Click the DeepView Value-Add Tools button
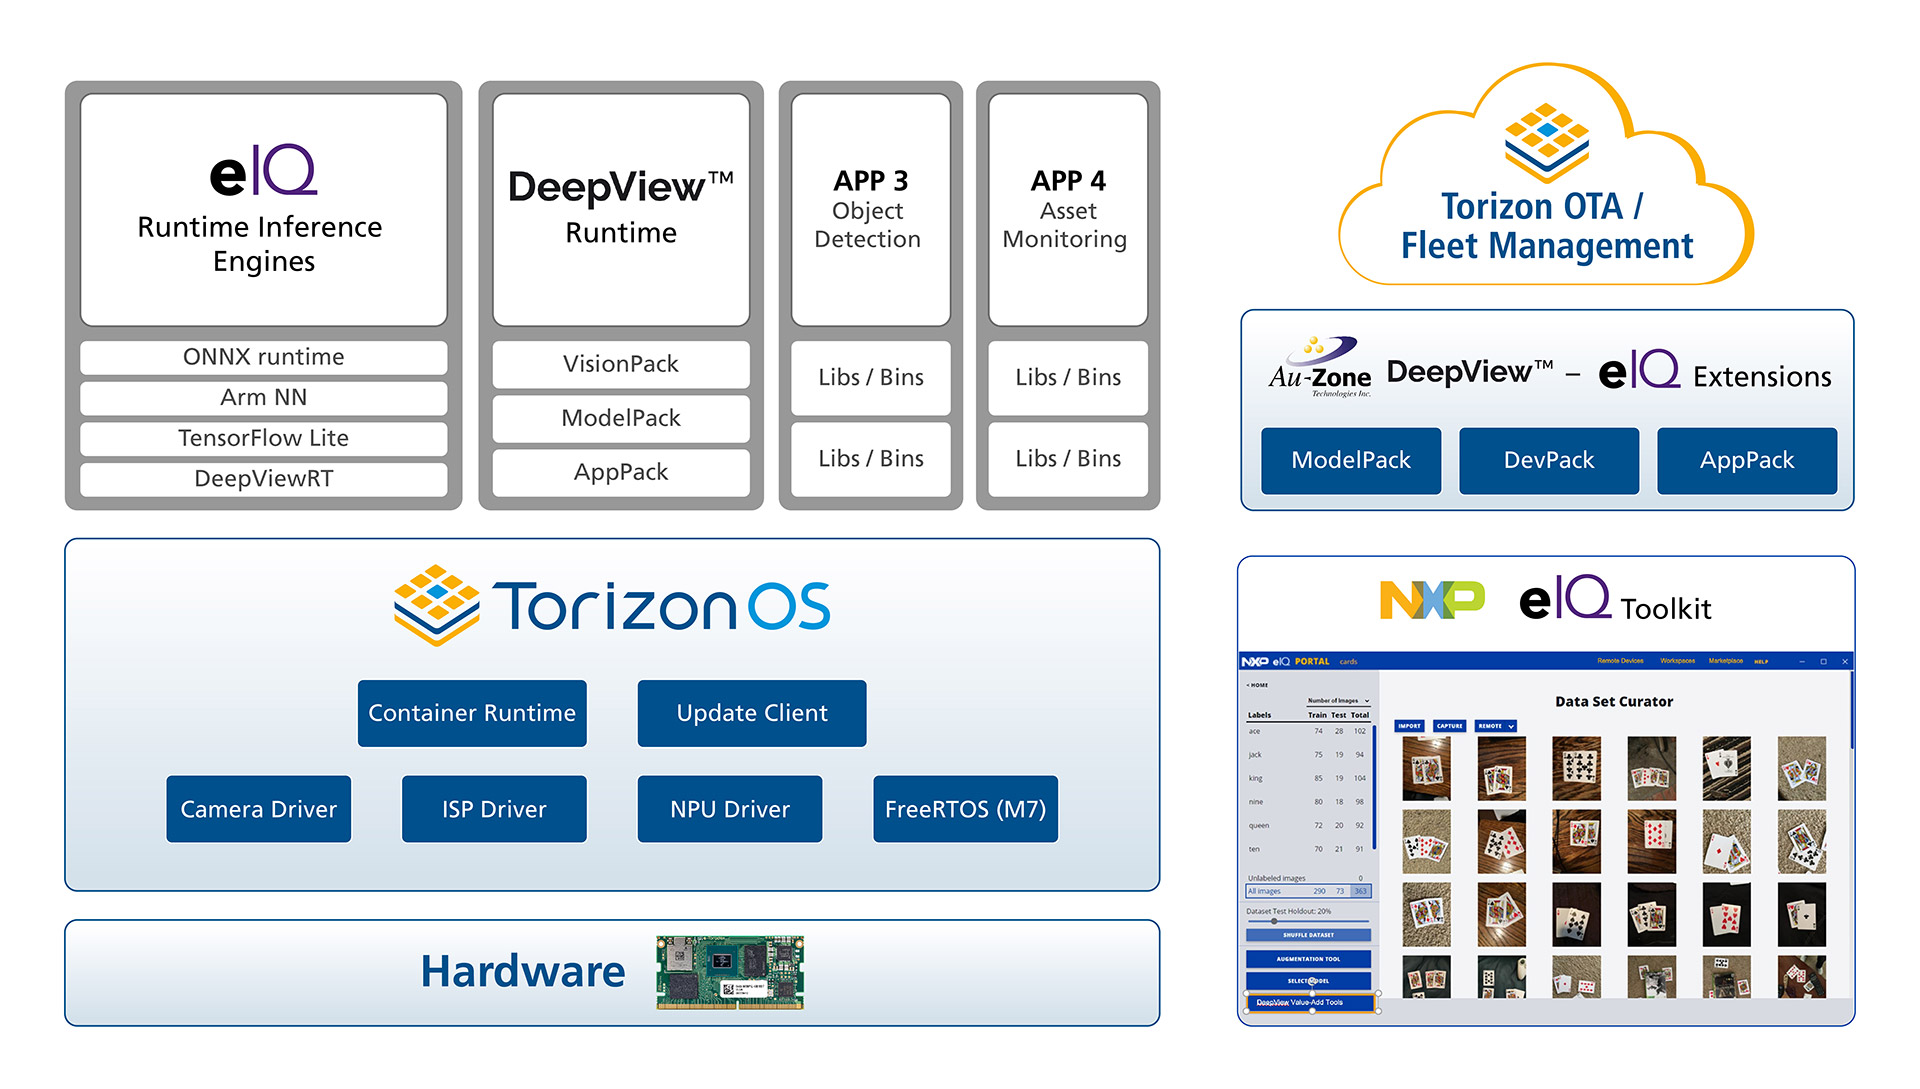Screen dimensions: 1920x1089 [1310, 1002]
